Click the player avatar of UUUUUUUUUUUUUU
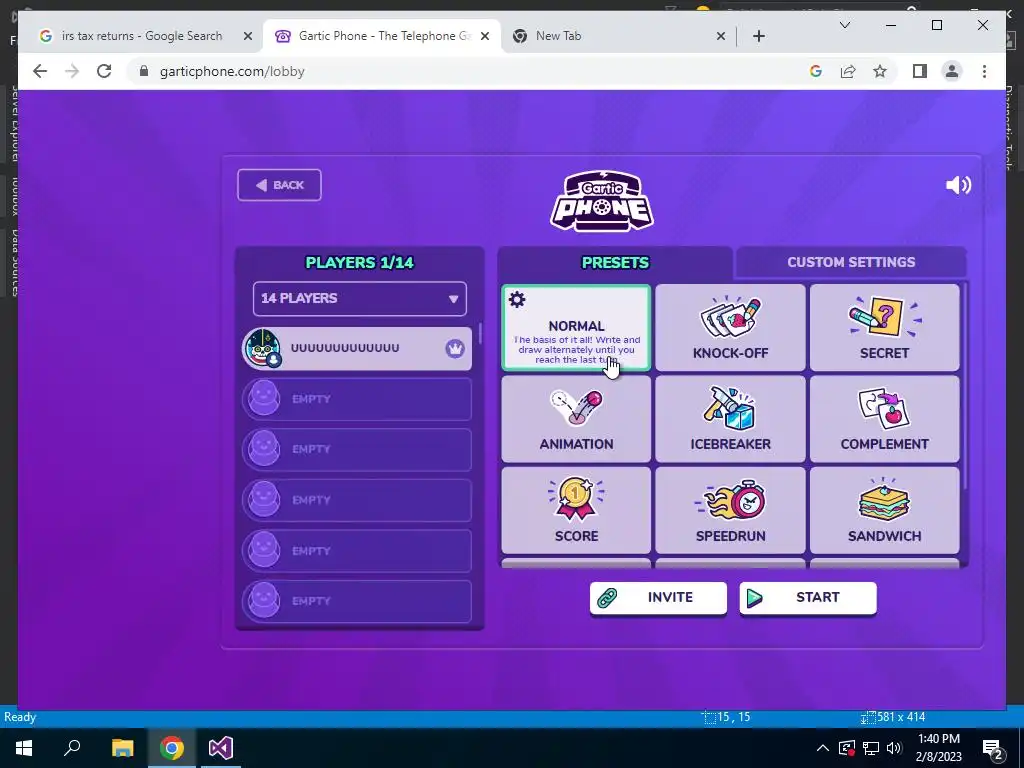1024x768 pixels. tap(263, 348)
